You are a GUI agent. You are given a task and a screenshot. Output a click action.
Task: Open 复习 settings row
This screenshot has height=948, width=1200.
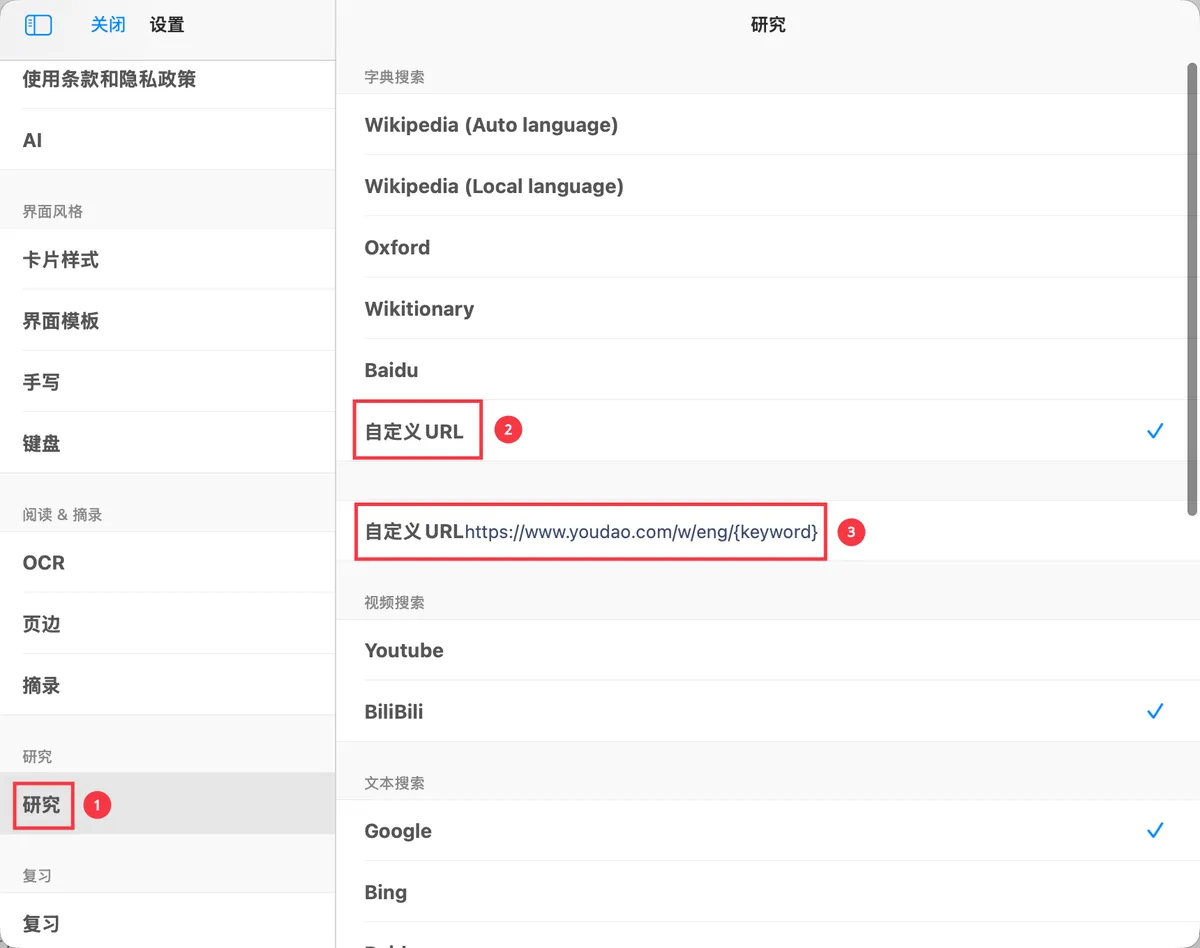click(167, 922)
